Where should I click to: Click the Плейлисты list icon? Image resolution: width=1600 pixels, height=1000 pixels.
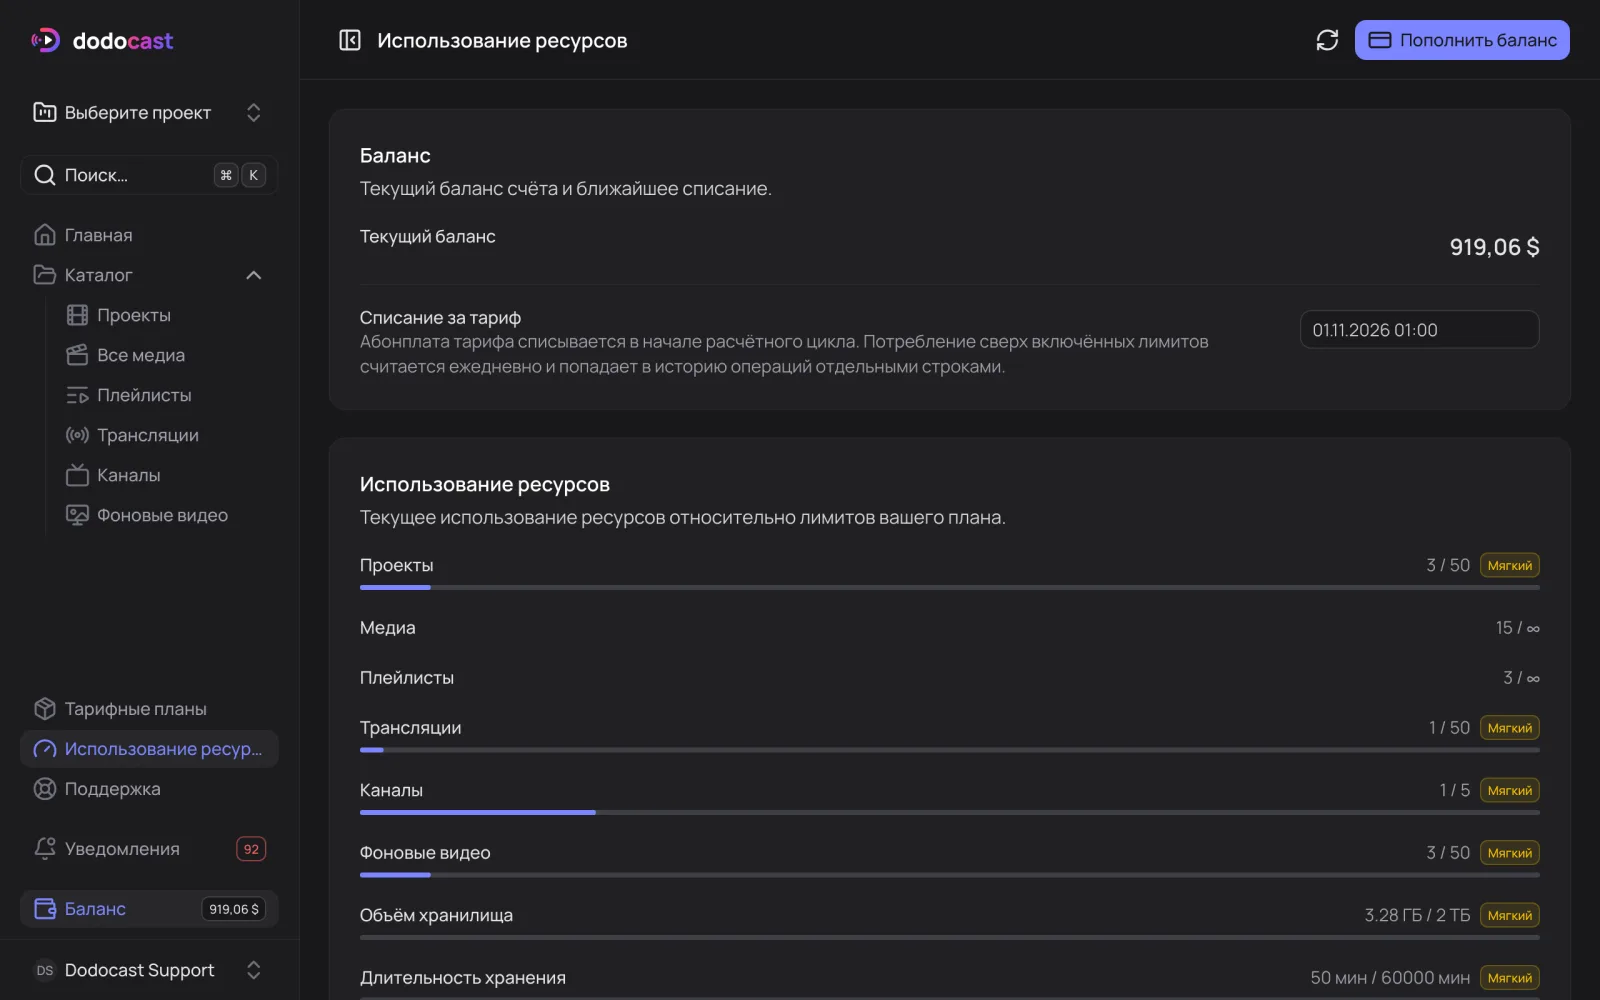[77, 395]
